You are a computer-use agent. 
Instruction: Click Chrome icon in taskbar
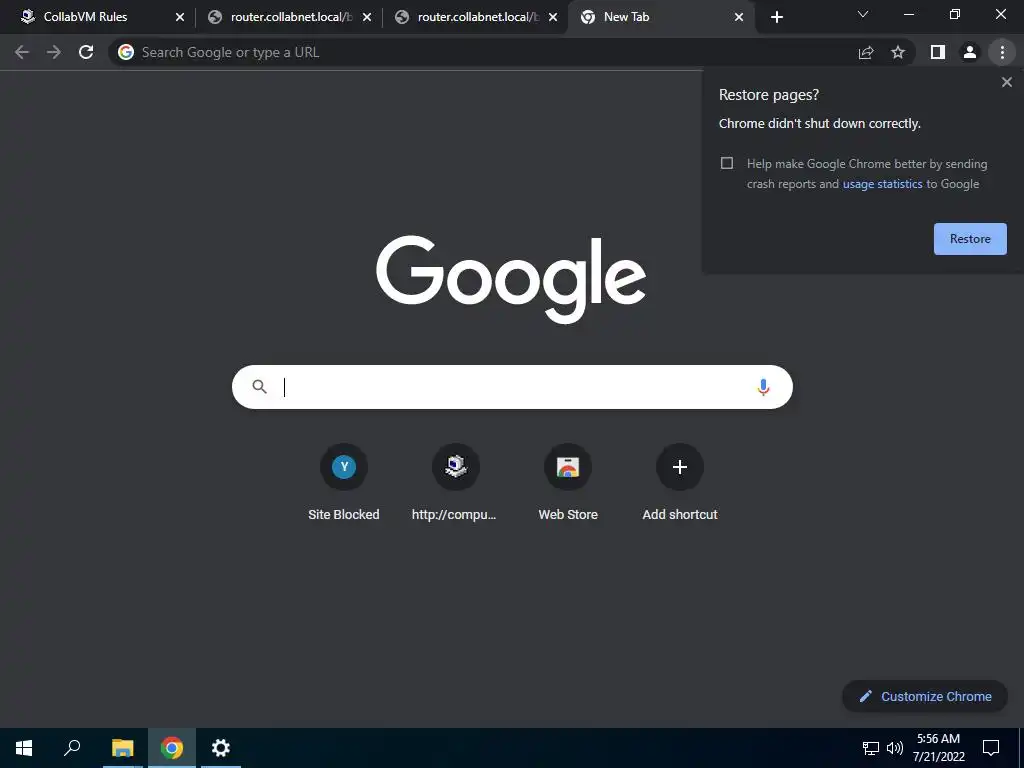point(172,748)
